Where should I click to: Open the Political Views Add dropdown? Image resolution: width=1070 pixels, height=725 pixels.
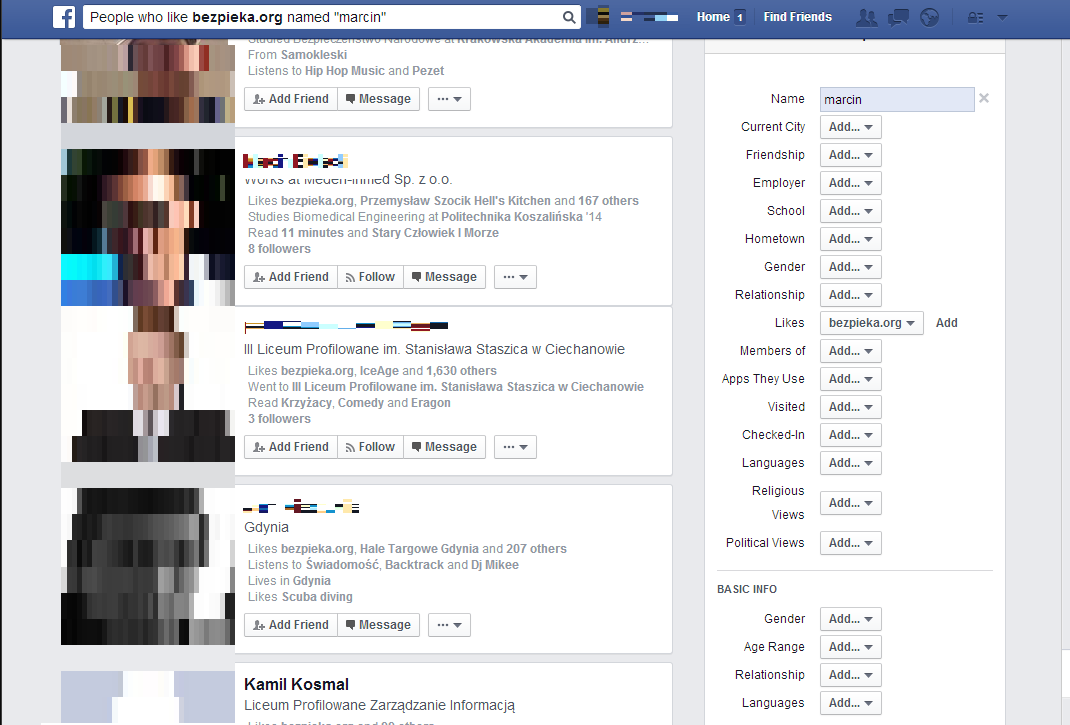click(851, 543)
